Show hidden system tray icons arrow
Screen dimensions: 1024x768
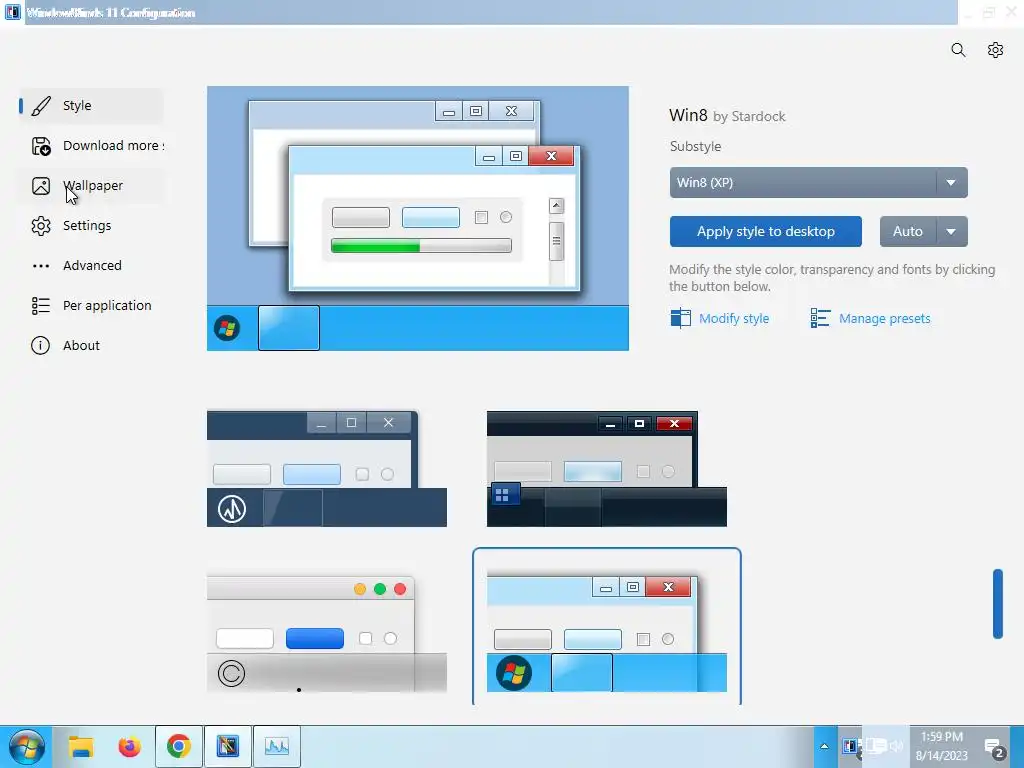(824, 746)
